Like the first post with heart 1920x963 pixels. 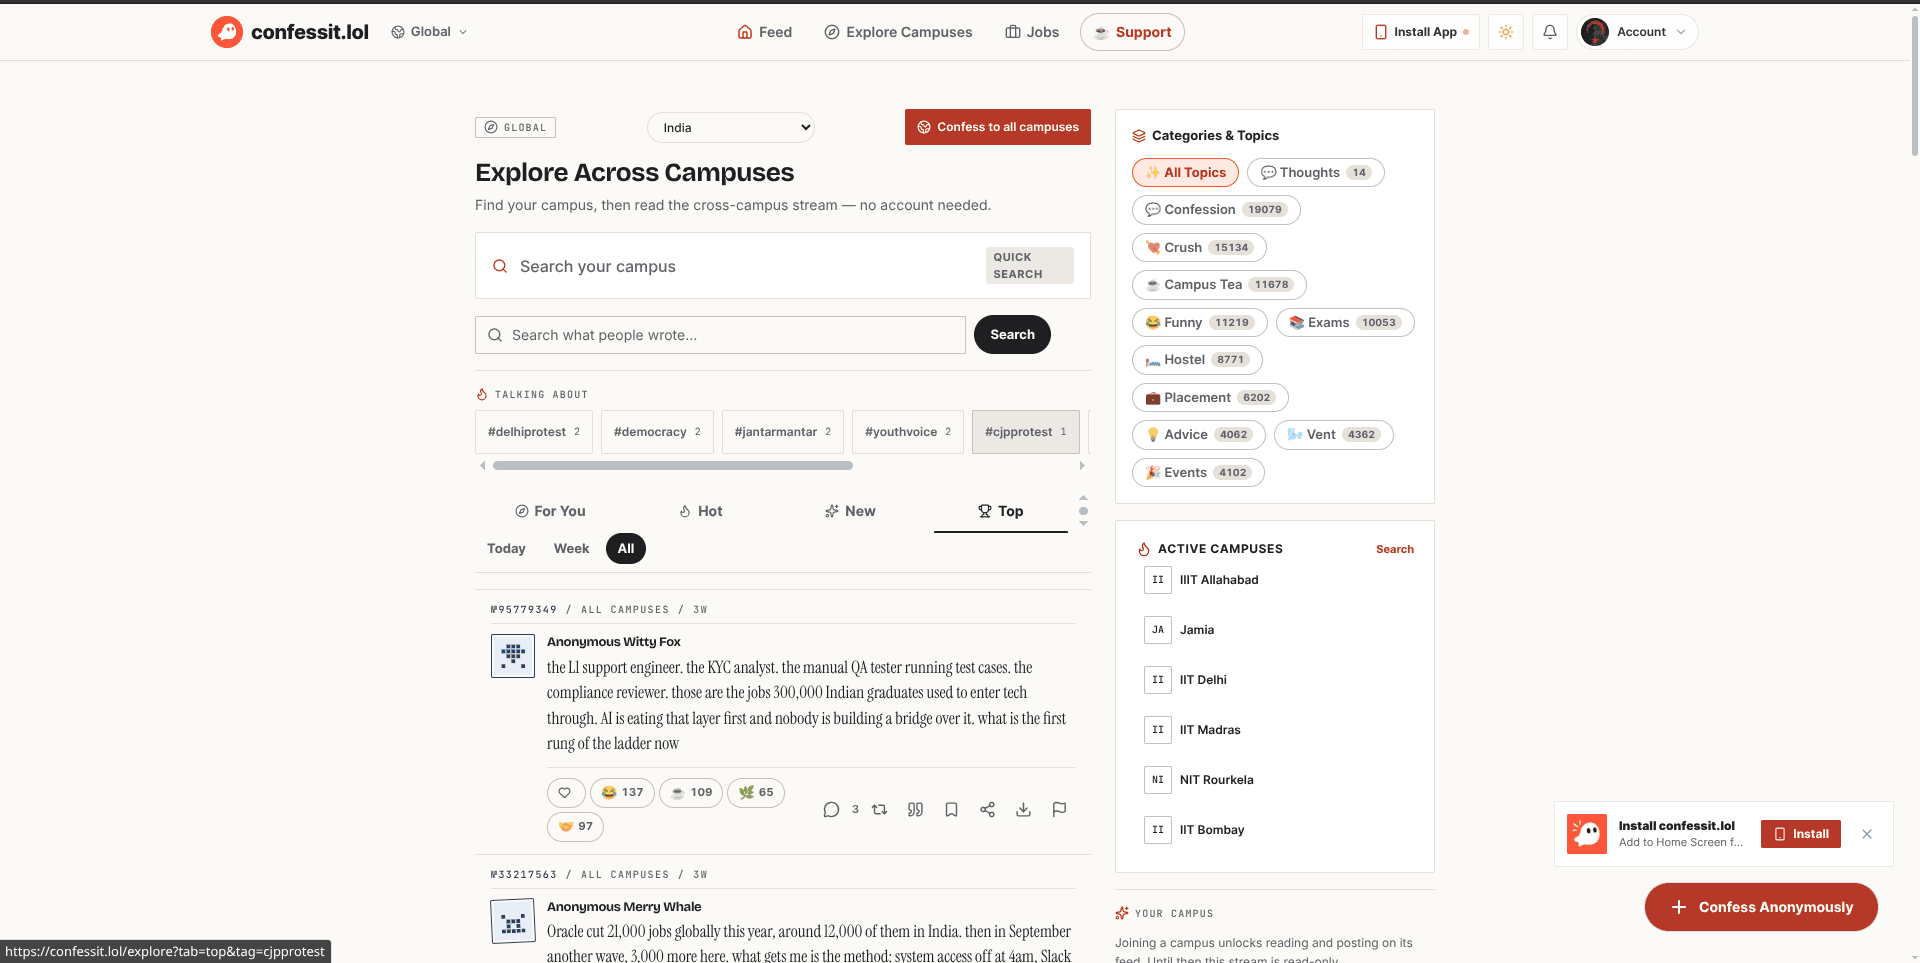(x=565, y=793)
